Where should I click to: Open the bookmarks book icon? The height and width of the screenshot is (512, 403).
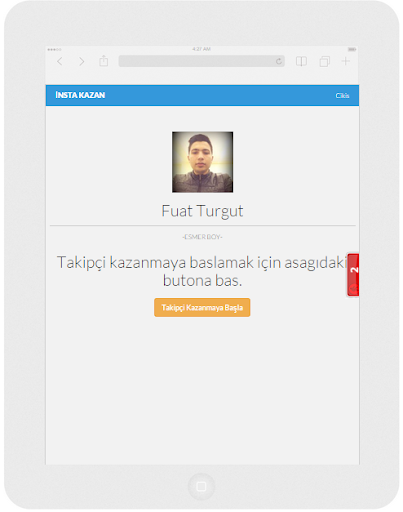(x=301, y=61)
